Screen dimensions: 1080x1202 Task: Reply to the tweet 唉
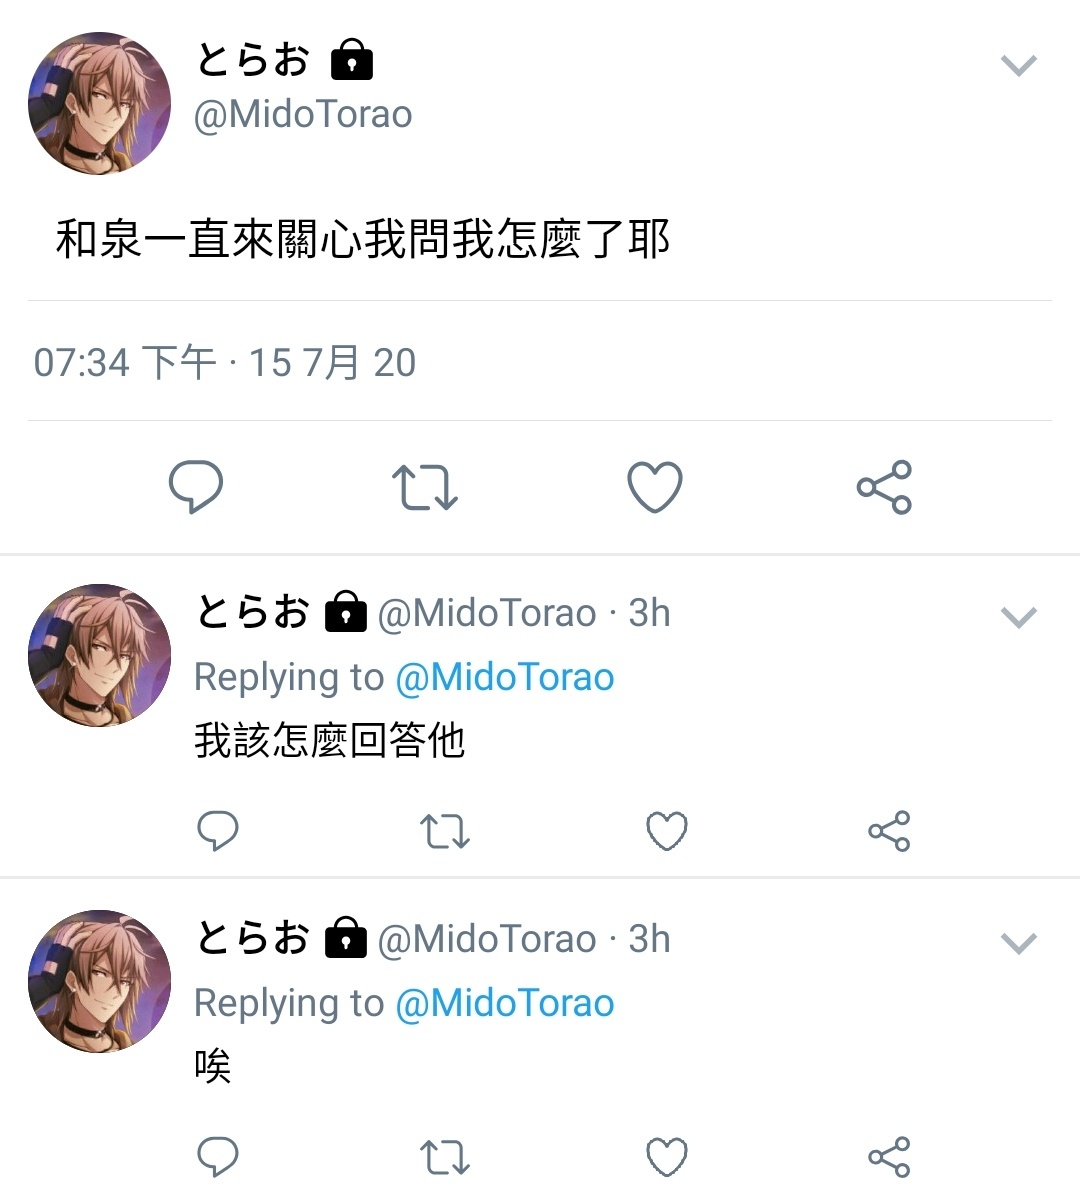pyautogui.click(x=217, y=1157)
